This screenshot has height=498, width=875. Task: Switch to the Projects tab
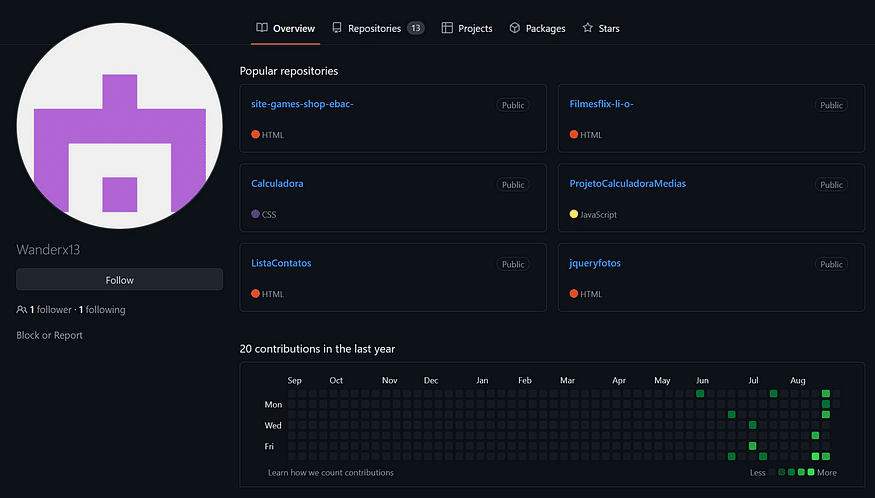pos(474,29)
